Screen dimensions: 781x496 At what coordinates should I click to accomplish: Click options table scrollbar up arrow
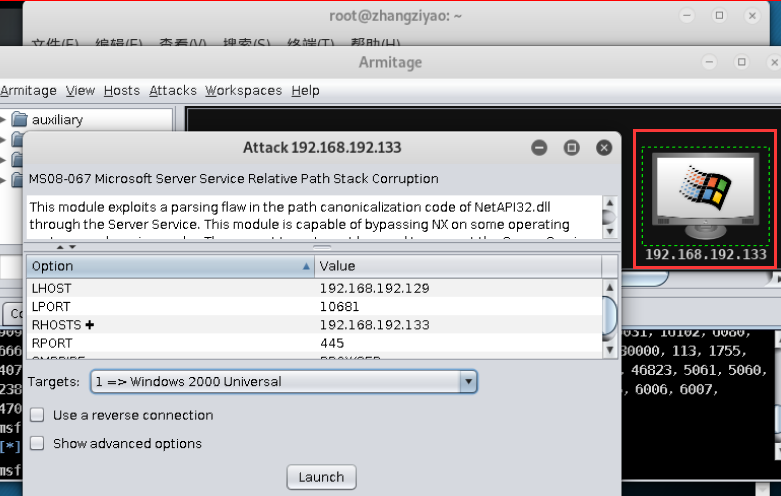pos(610,287)
